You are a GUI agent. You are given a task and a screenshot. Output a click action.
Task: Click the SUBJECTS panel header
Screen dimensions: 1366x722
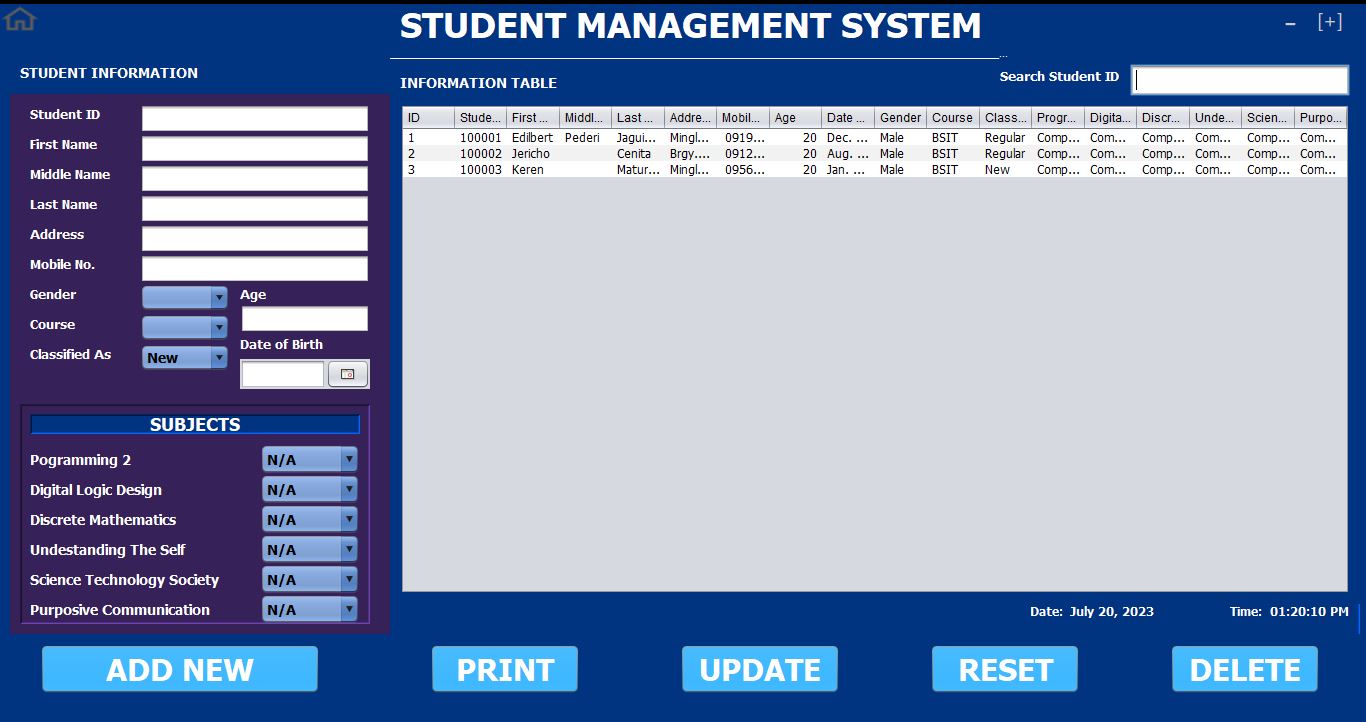195,424
